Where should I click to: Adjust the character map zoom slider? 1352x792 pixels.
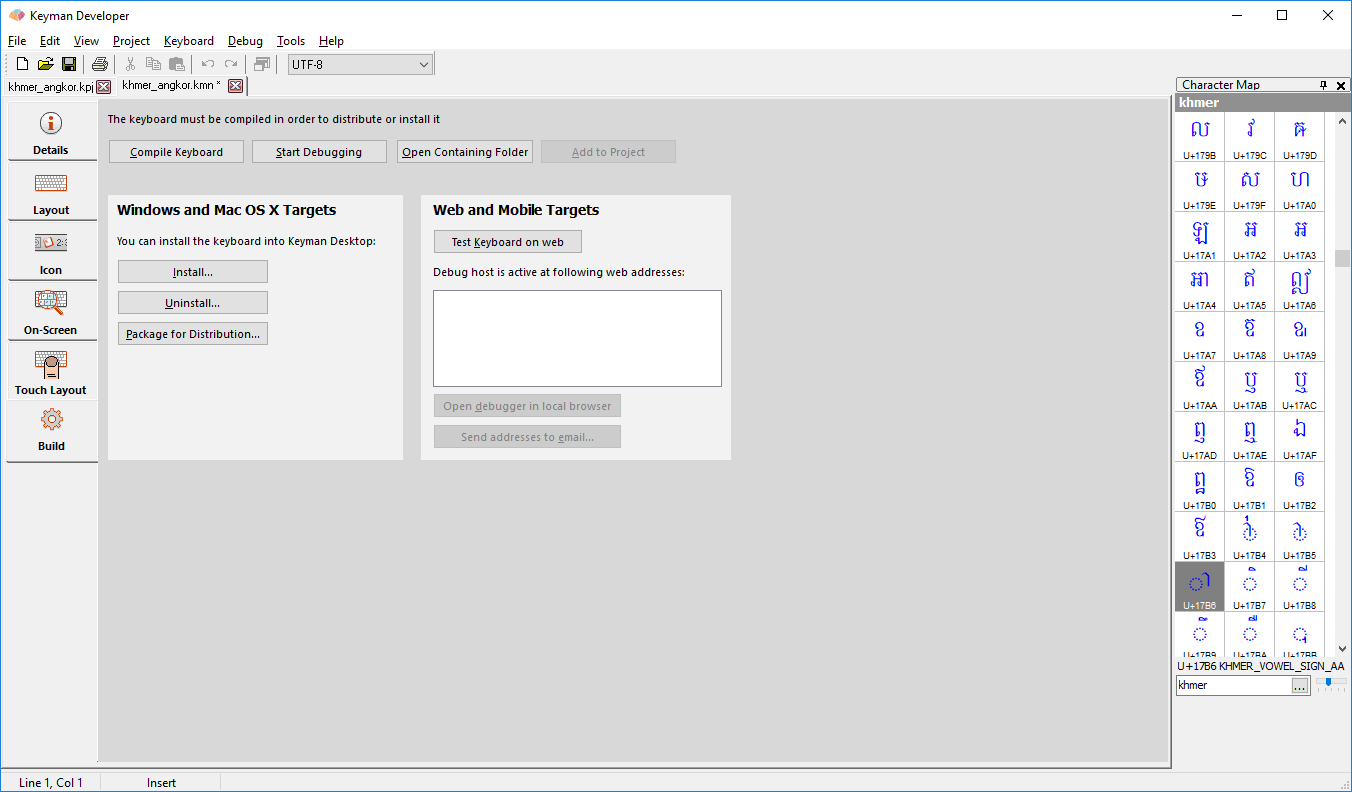coord(1330,683)
